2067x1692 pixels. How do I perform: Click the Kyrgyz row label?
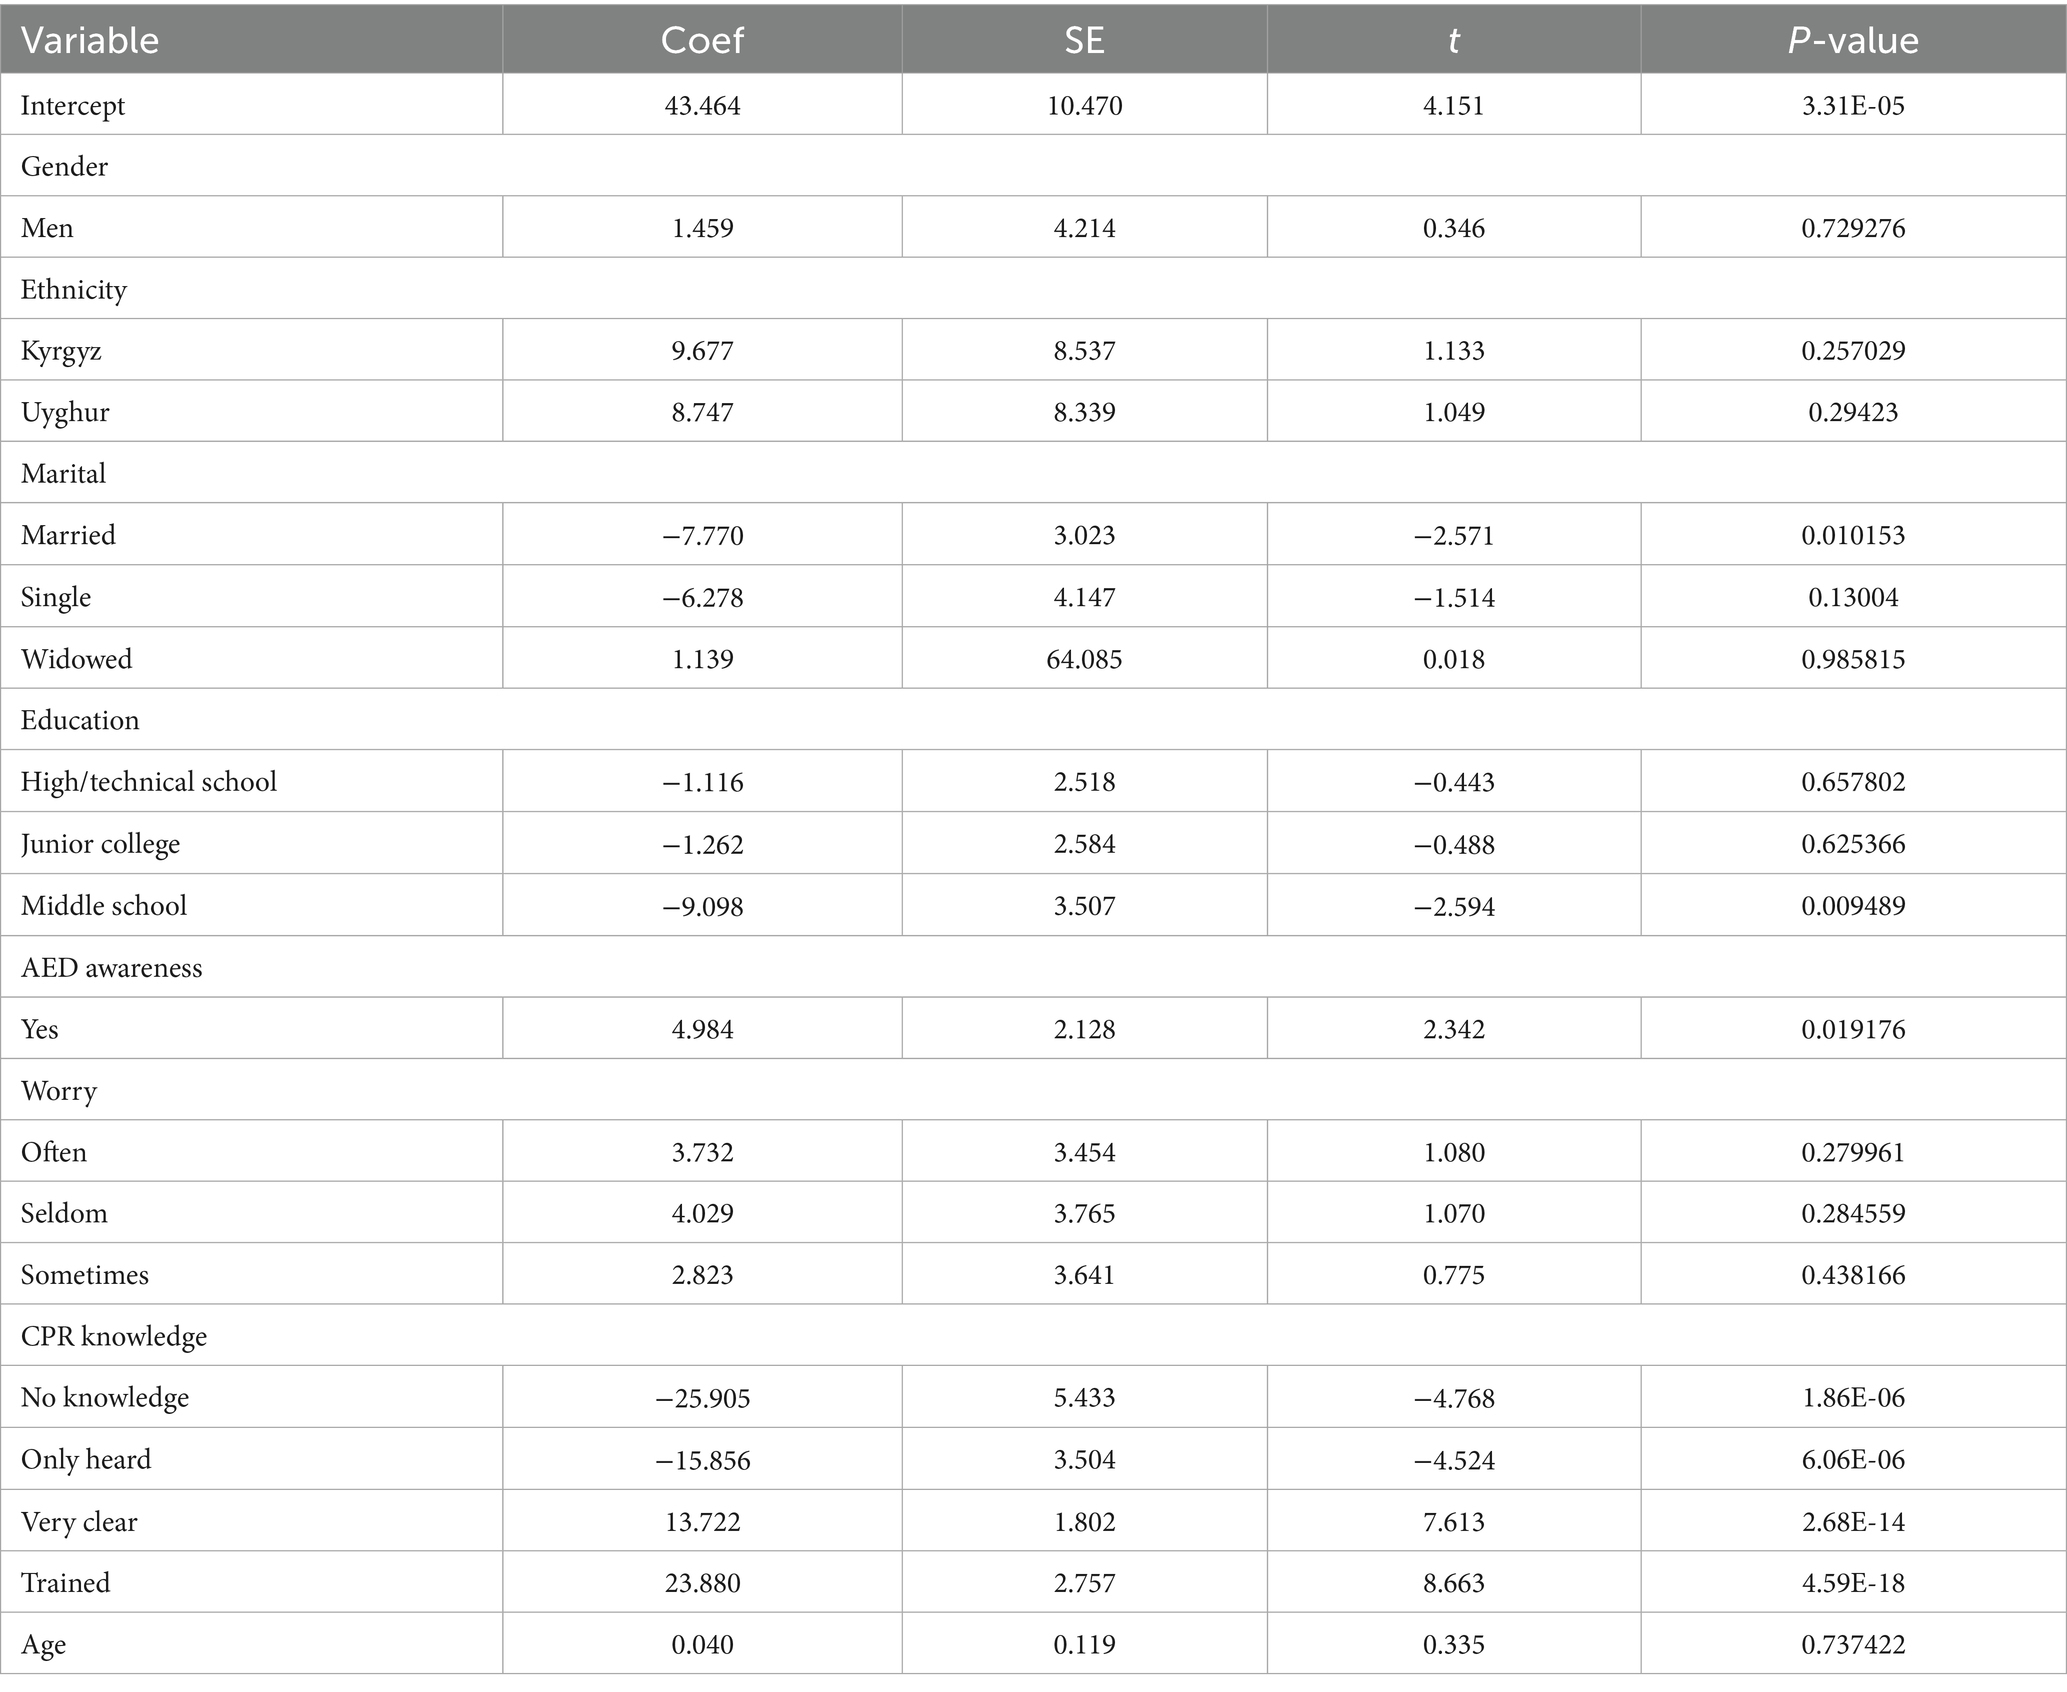click(61, 351)
